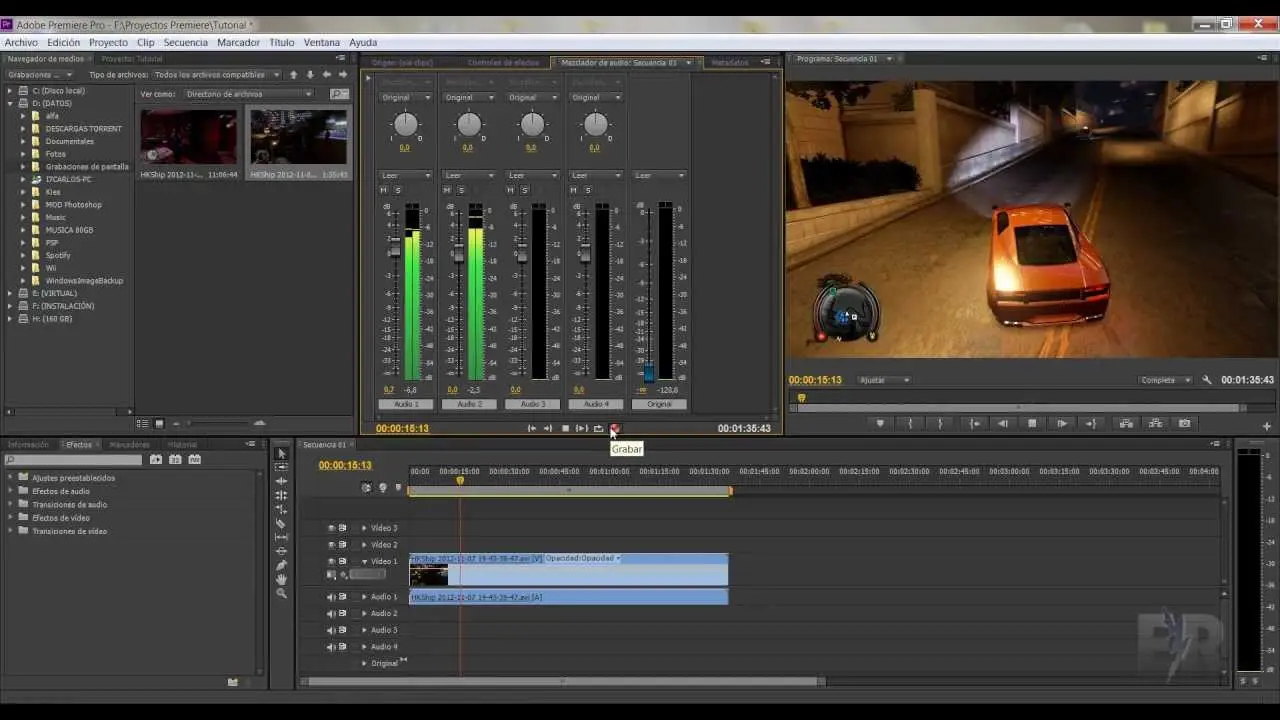Open button editor plus icon in Program monitor
1280x720 pixels.
(1266, 426)
